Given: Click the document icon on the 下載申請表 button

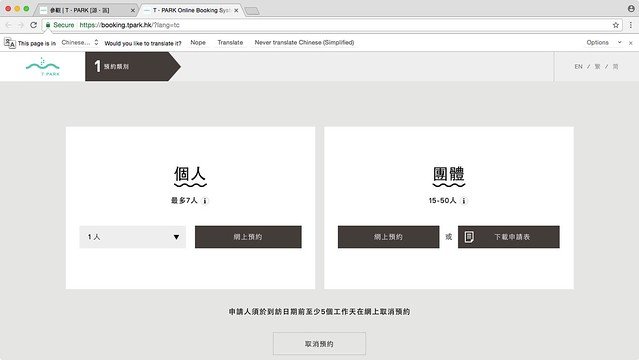Looking at the screenshot, I should tap(469, 236).
